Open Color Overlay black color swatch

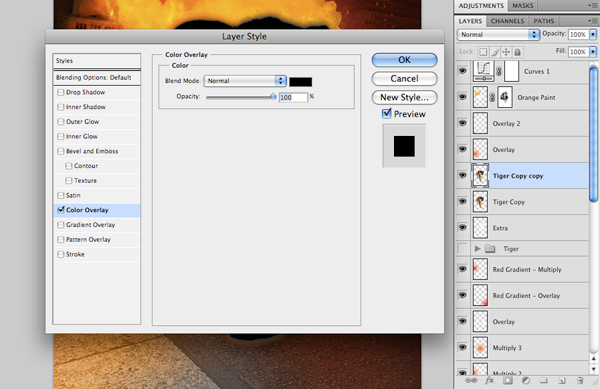tap(300, 81)
